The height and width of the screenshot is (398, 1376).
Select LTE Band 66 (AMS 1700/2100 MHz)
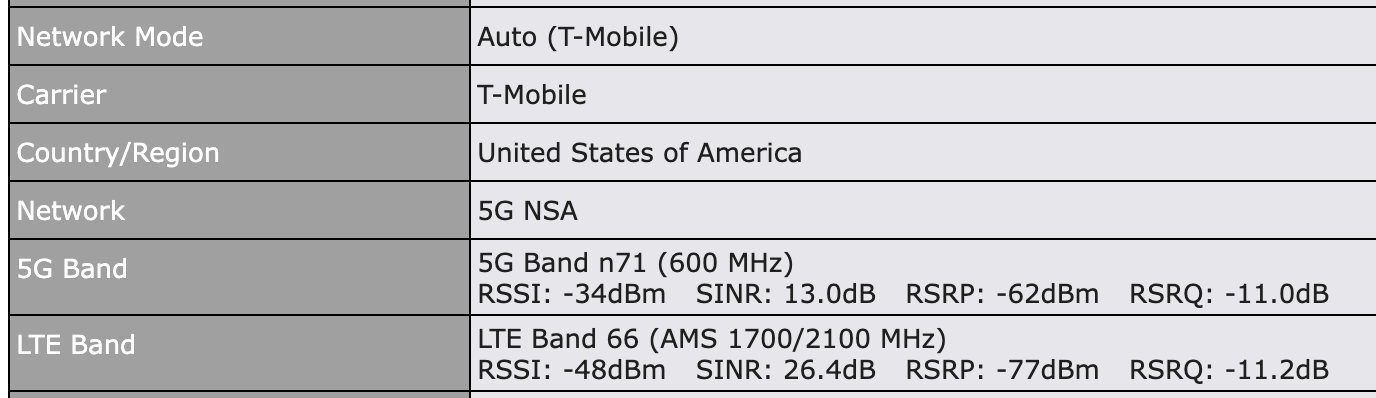click(712, 341)
